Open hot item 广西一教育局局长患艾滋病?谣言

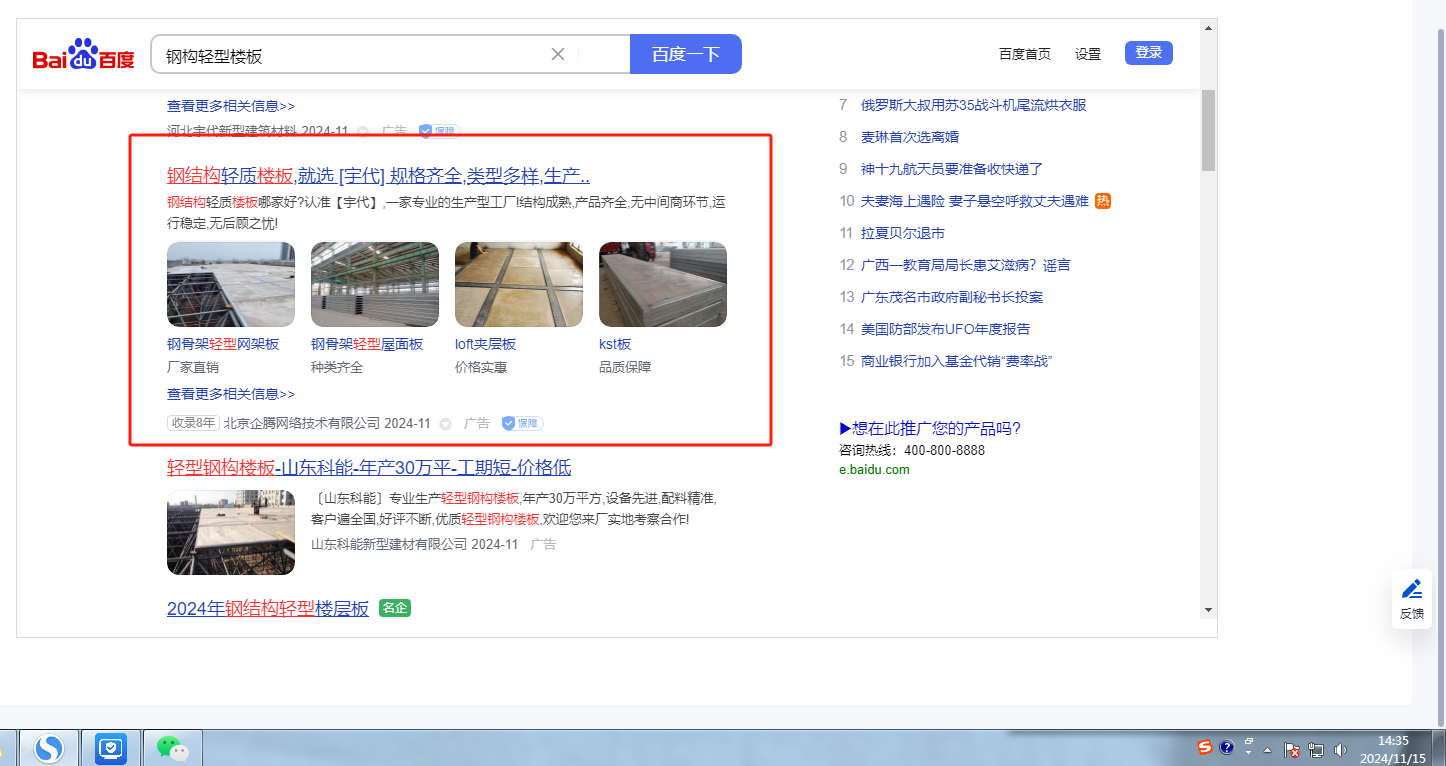tap(966, 265)
